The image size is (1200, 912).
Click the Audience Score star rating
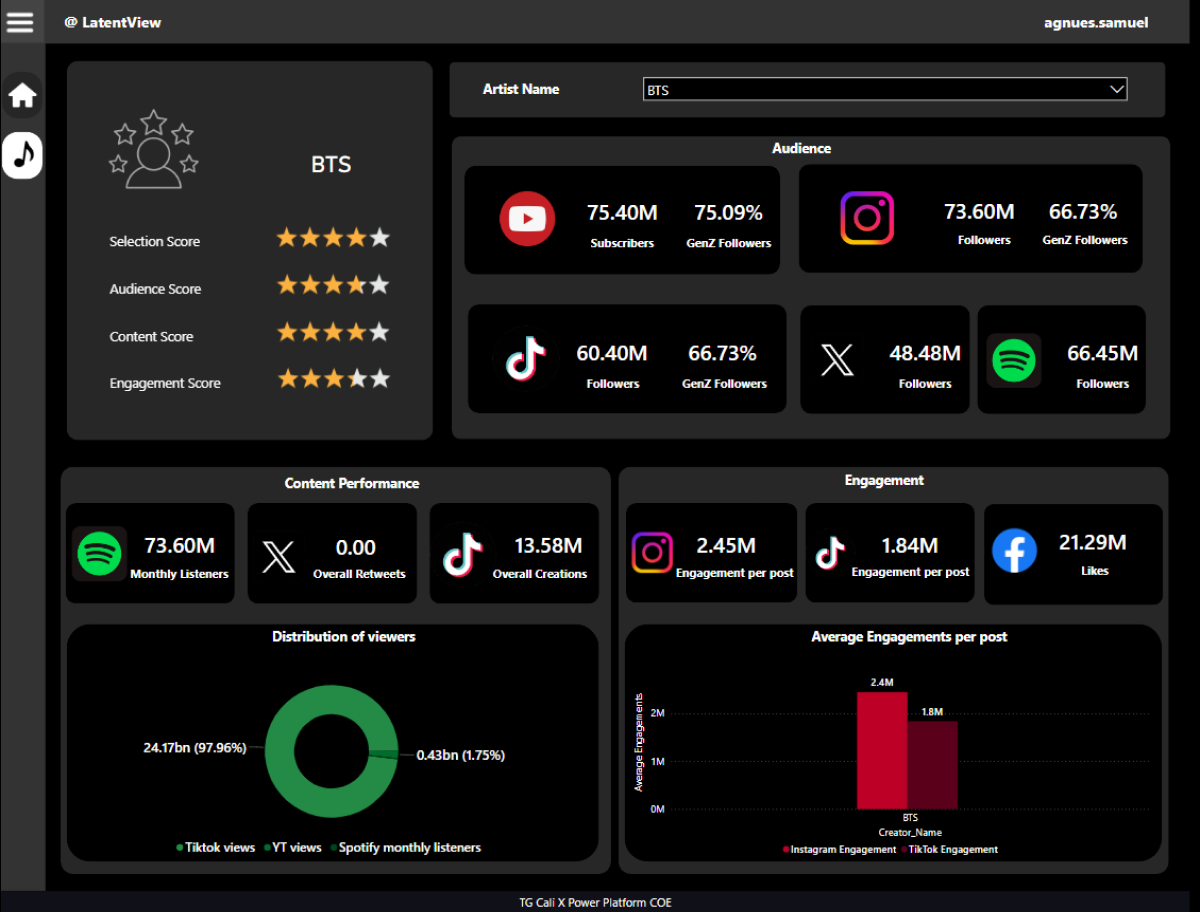click(x=333, y=285)
